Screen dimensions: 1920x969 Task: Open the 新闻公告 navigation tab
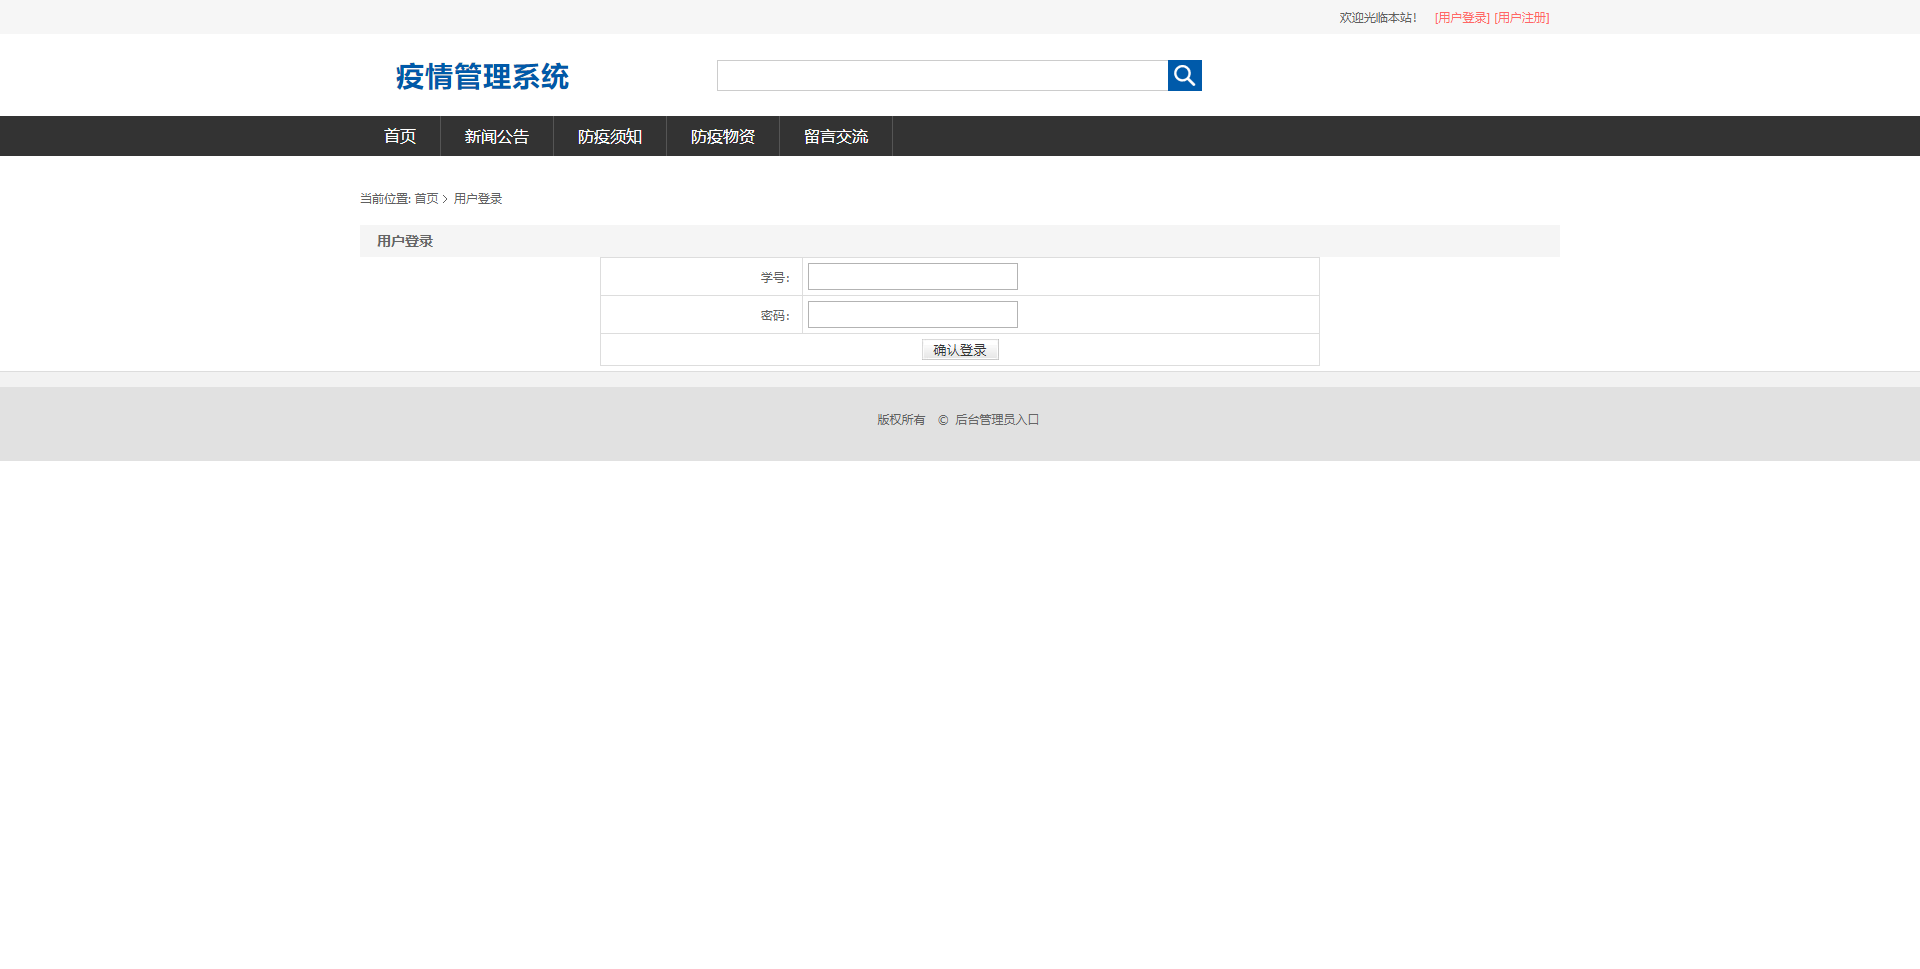point(497,136)
